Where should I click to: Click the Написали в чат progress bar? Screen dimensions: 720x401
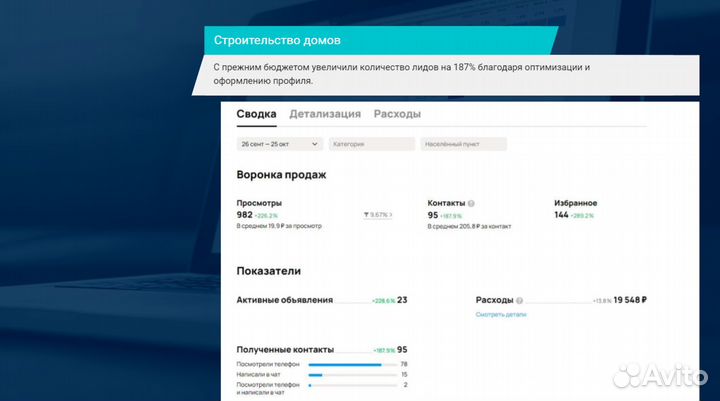353,375
